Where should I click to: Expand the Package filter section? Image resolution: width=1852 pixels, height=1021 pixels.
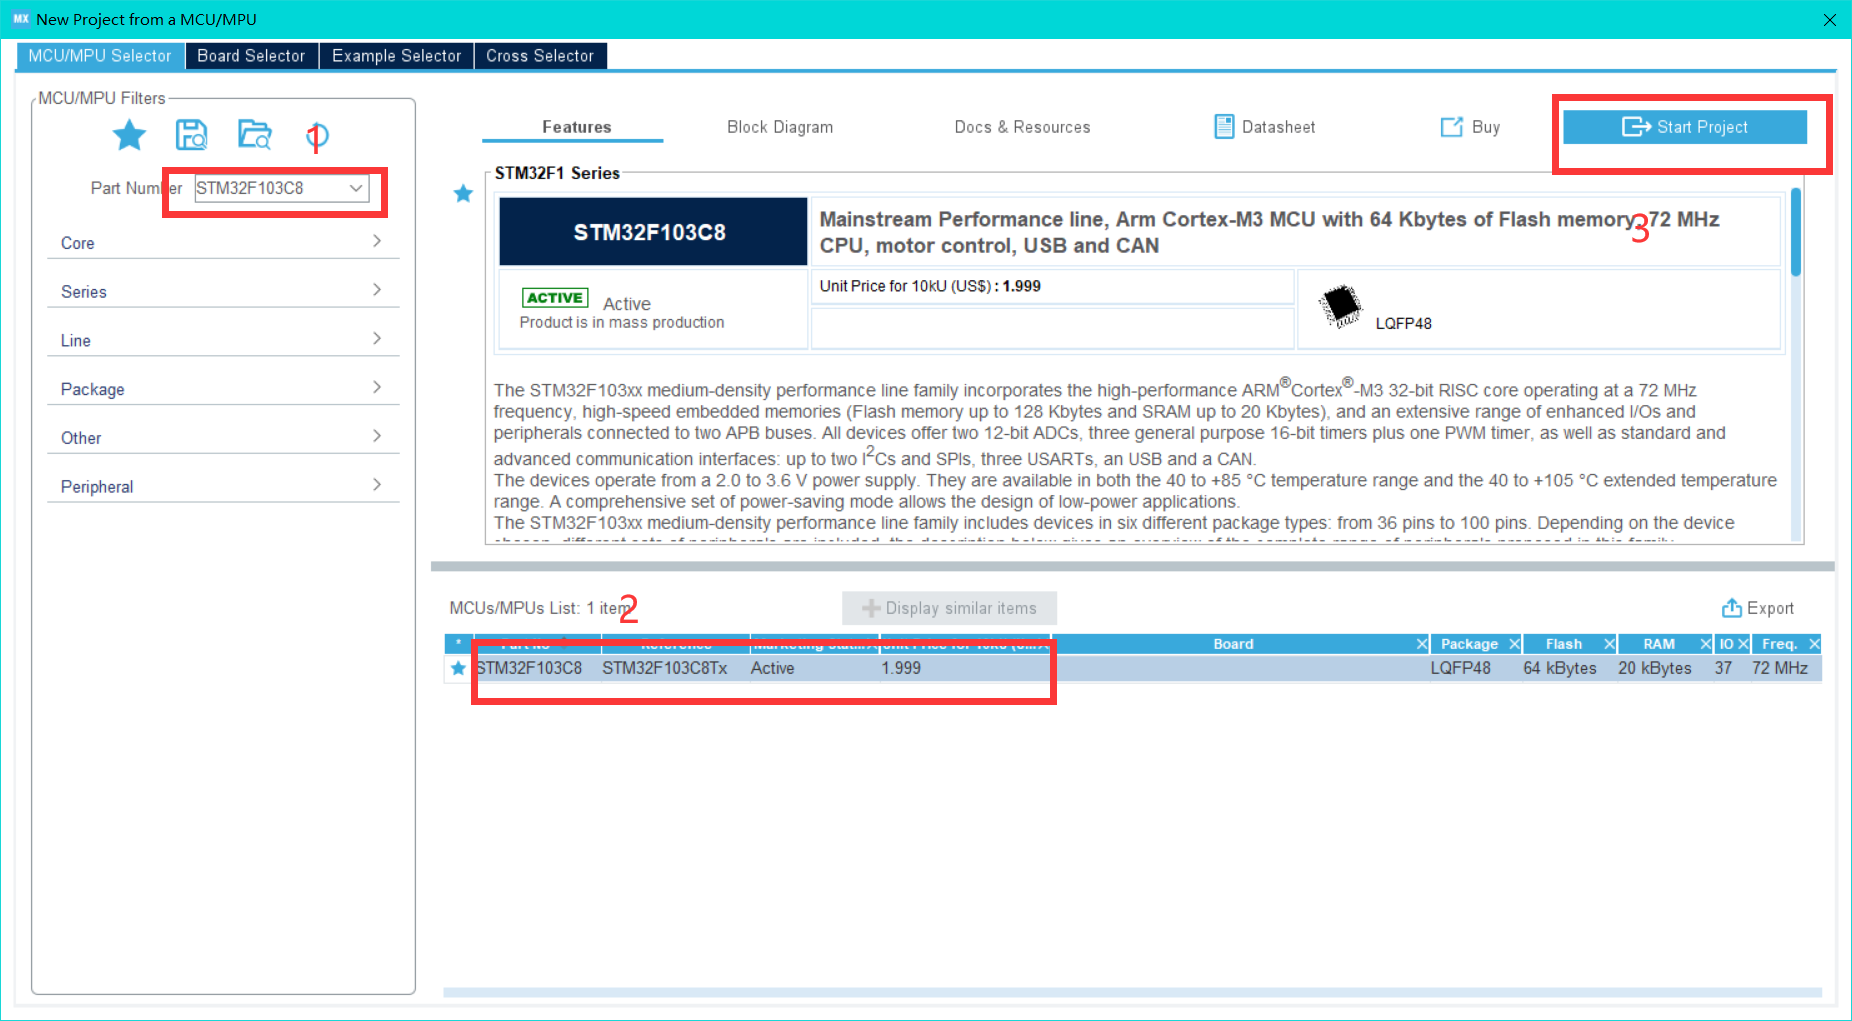tap(223, 389)
